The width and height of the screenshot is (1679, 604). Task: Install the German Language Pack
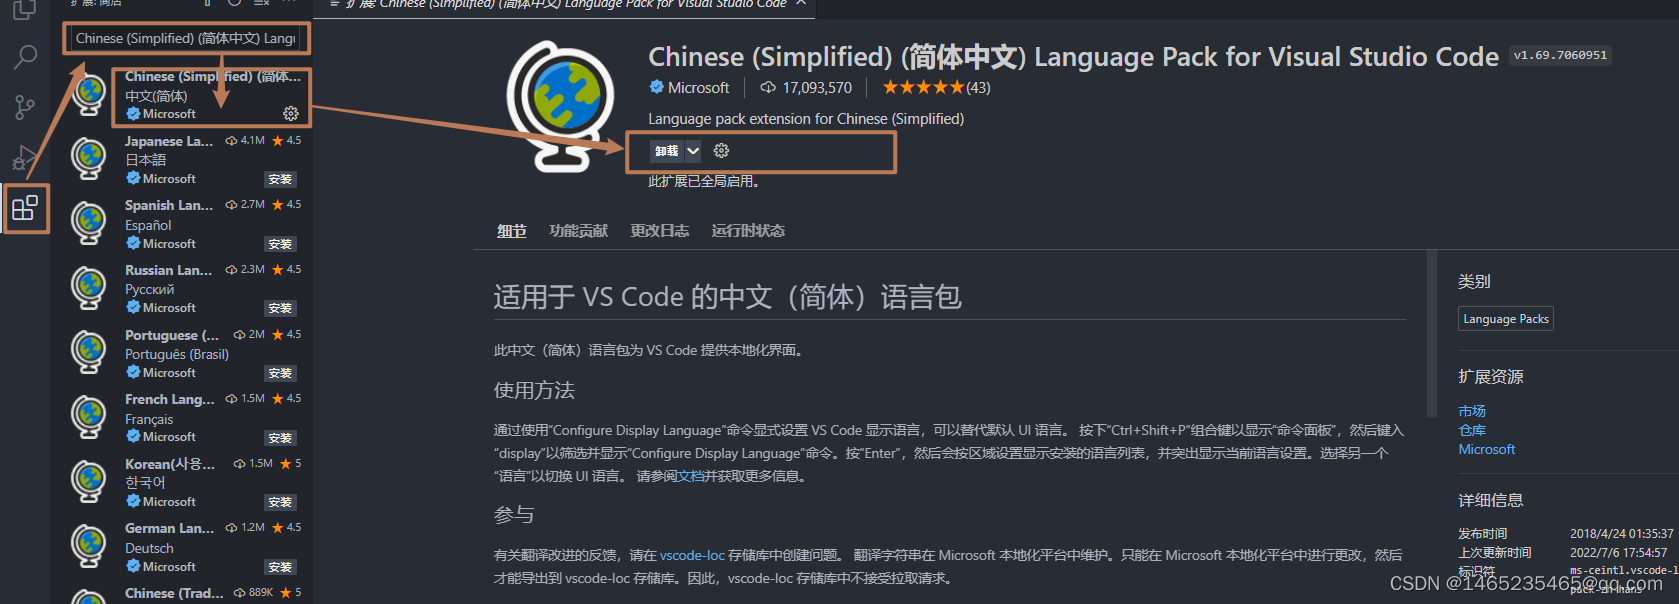280,567
